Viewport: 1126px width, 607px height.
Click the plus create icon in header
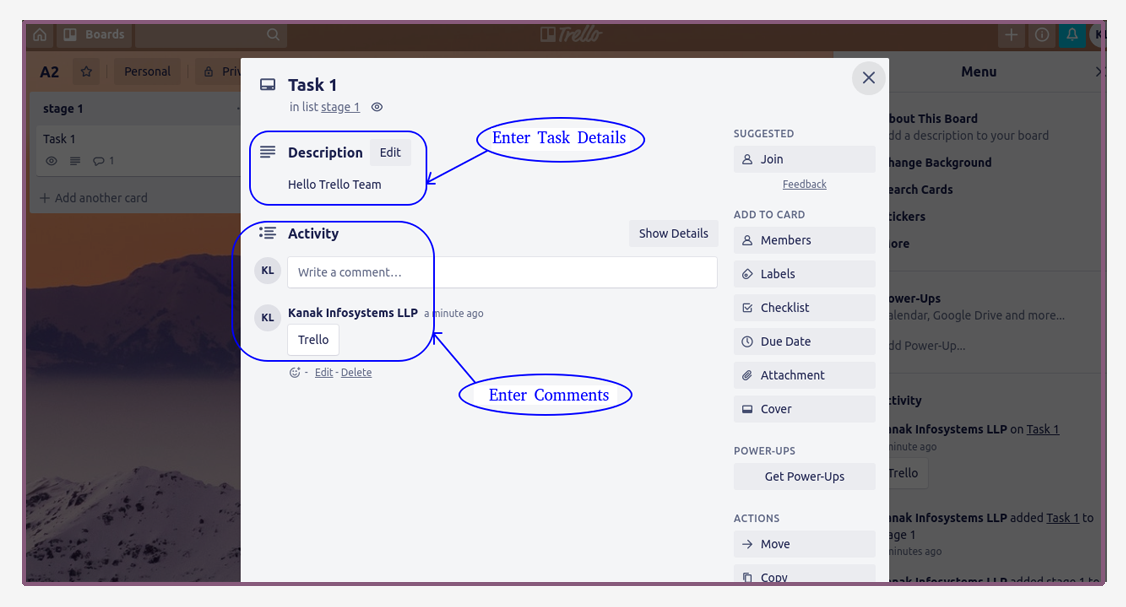click(1011, 34)
